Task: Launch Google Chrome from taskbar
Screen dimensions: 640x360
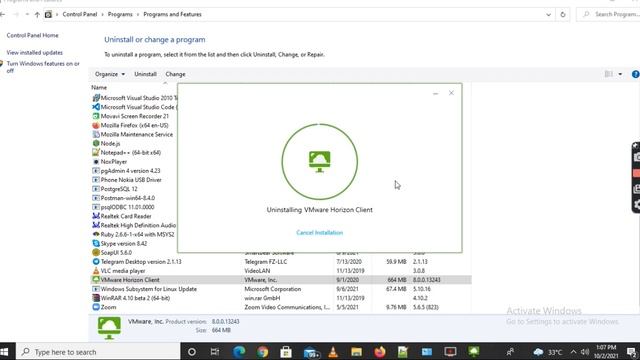Action: pos(262,352)
